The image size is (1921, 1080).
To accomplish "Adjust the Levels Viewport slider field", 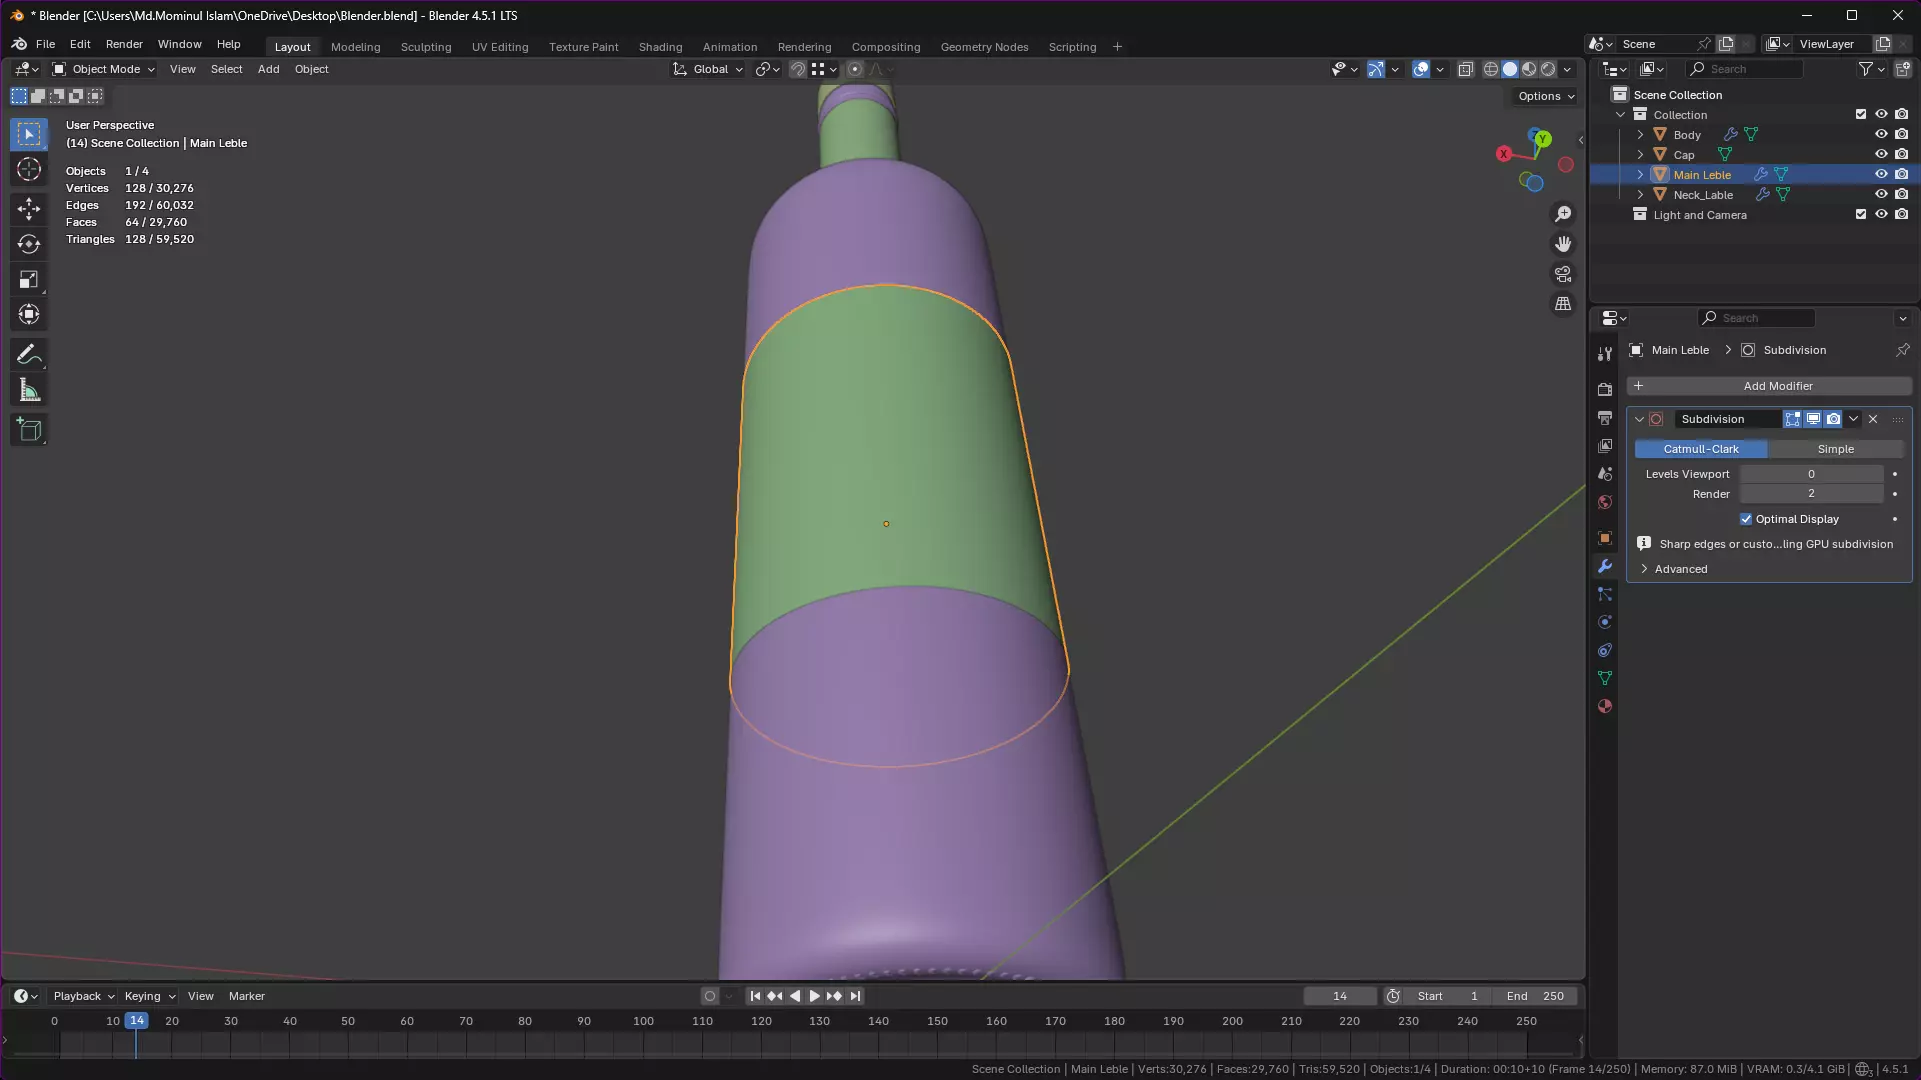I will tap(1811, 474).
